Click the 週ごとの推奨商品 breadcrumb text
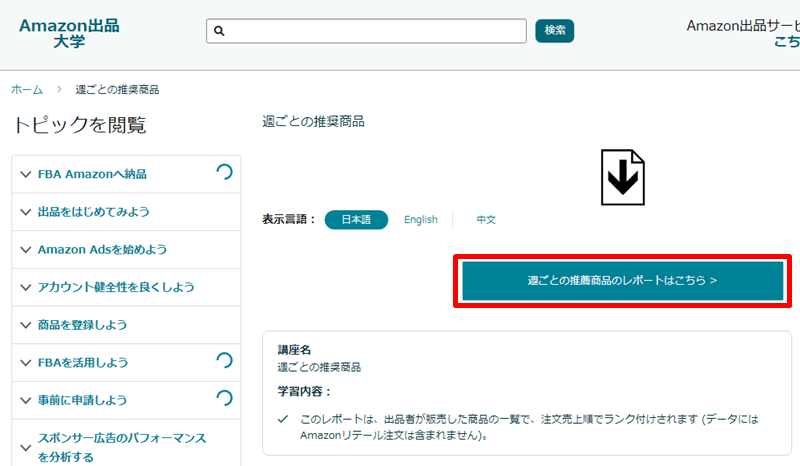The width and height of the screenshot is (800, 466). (117, 90)
